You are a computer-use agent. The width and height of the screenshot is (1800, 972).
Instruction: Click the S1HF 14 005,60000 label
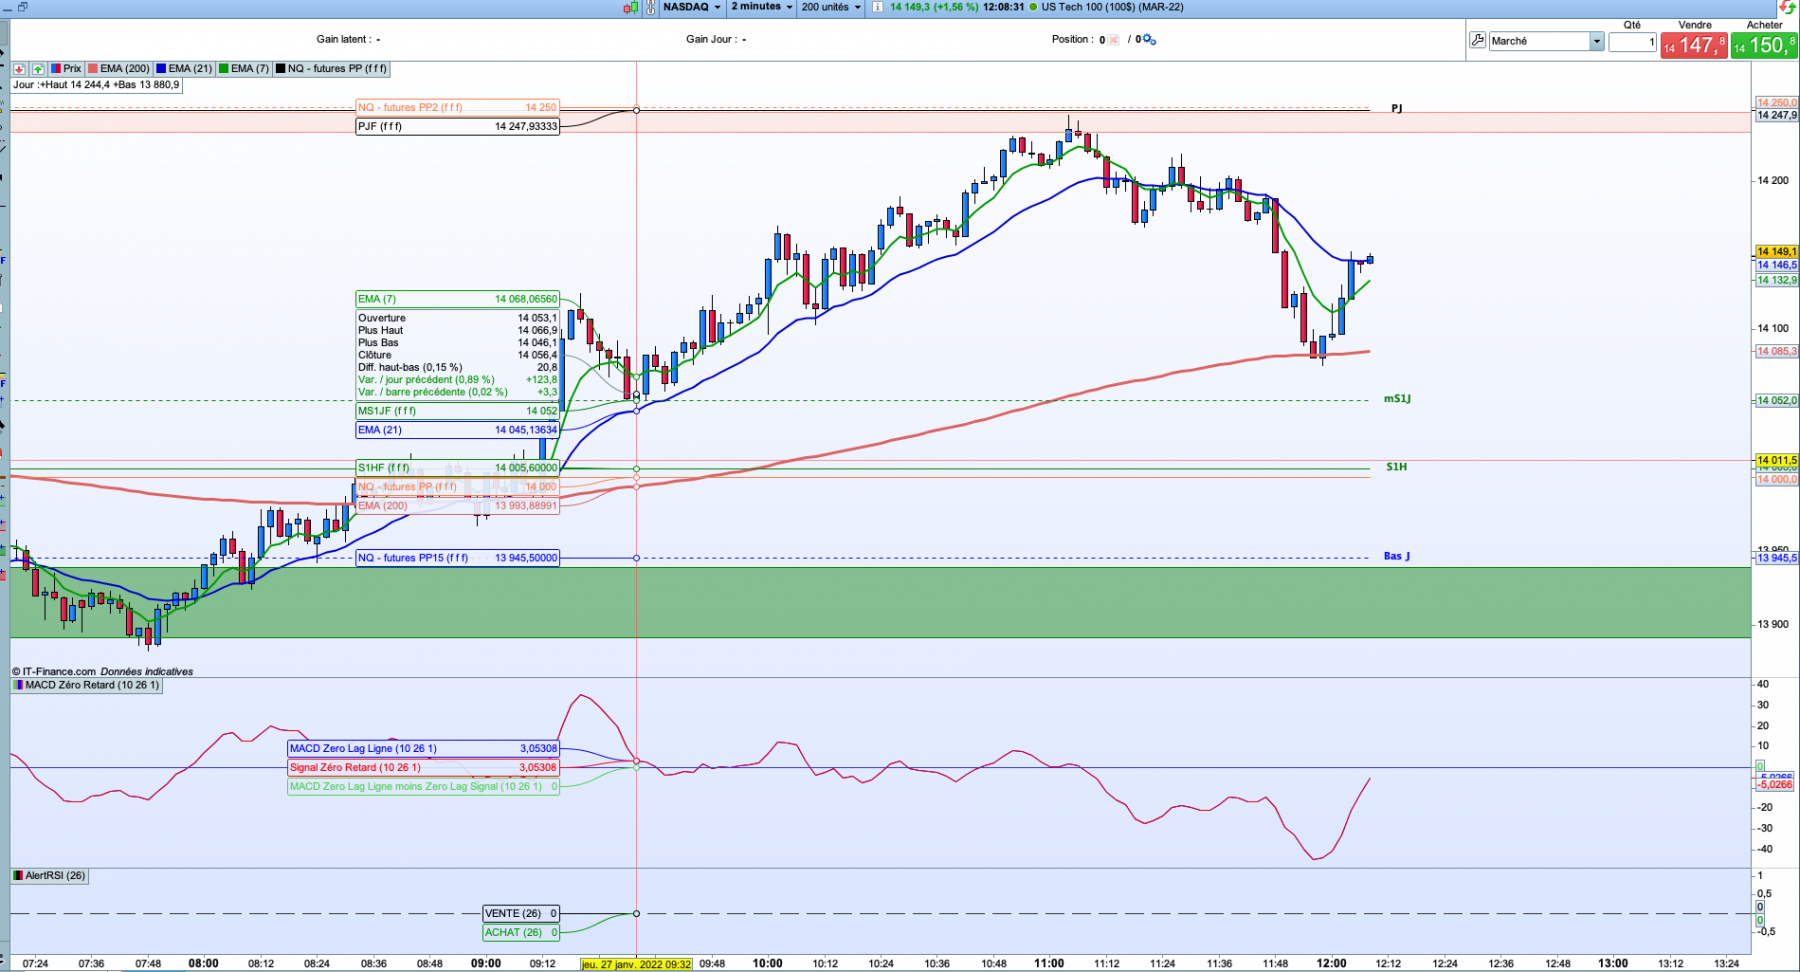[x=458, y=468]
